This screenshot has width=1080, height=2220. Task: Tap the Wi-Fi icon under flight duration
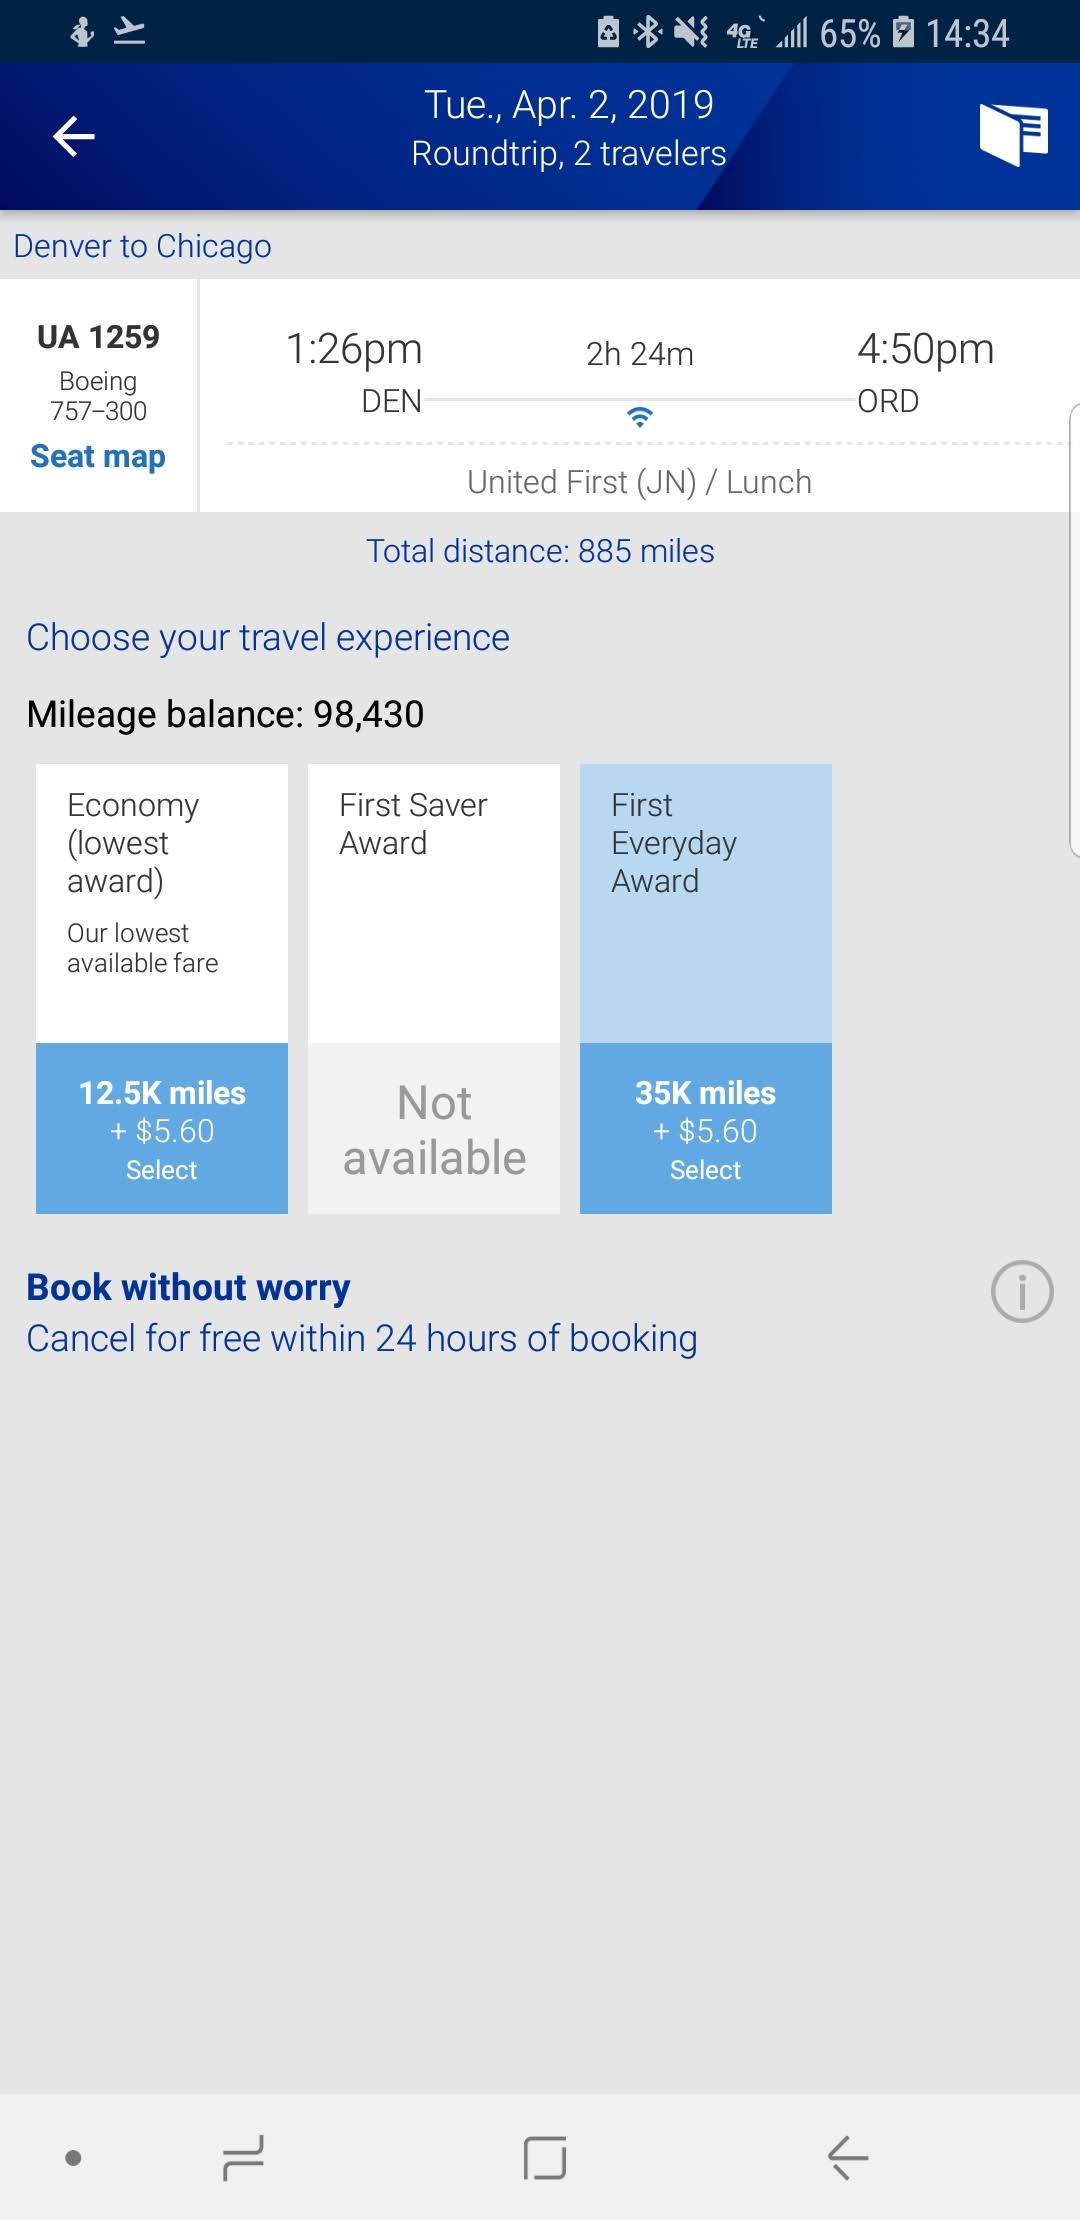[639, 416]
